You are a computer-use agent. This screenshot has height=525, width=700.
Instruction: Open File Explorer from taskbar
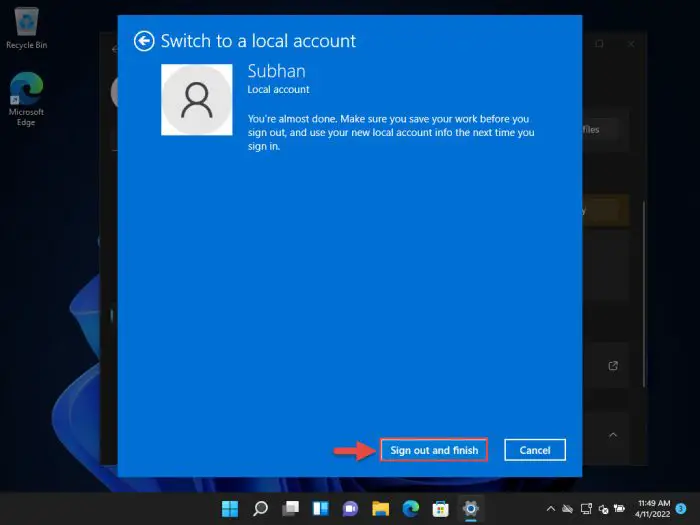click(x=380, y=508)
